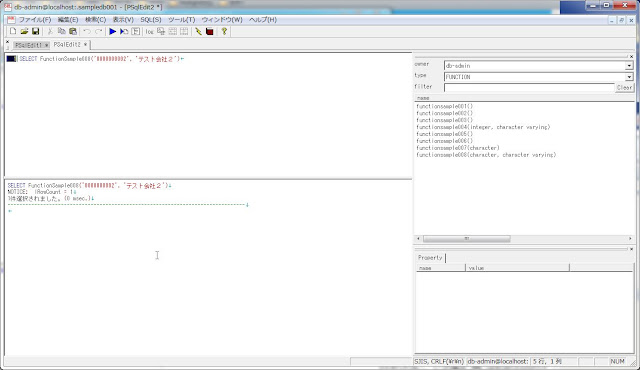Screen dimensions: 640x370
Task: Open the 編集(E) menu
Action: (x=68, y=20)
